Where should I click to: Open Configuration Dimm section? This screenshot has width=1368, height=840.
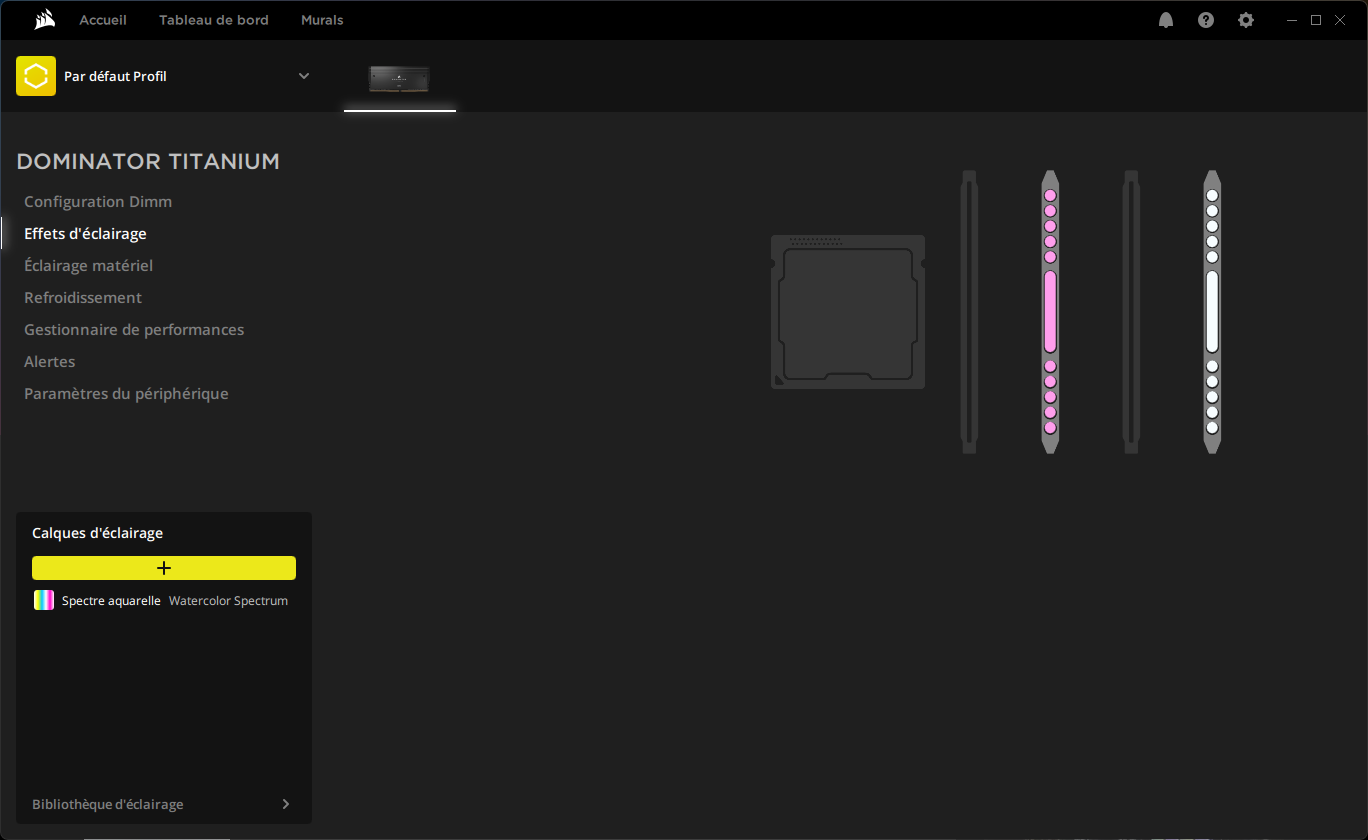point(98,202)
